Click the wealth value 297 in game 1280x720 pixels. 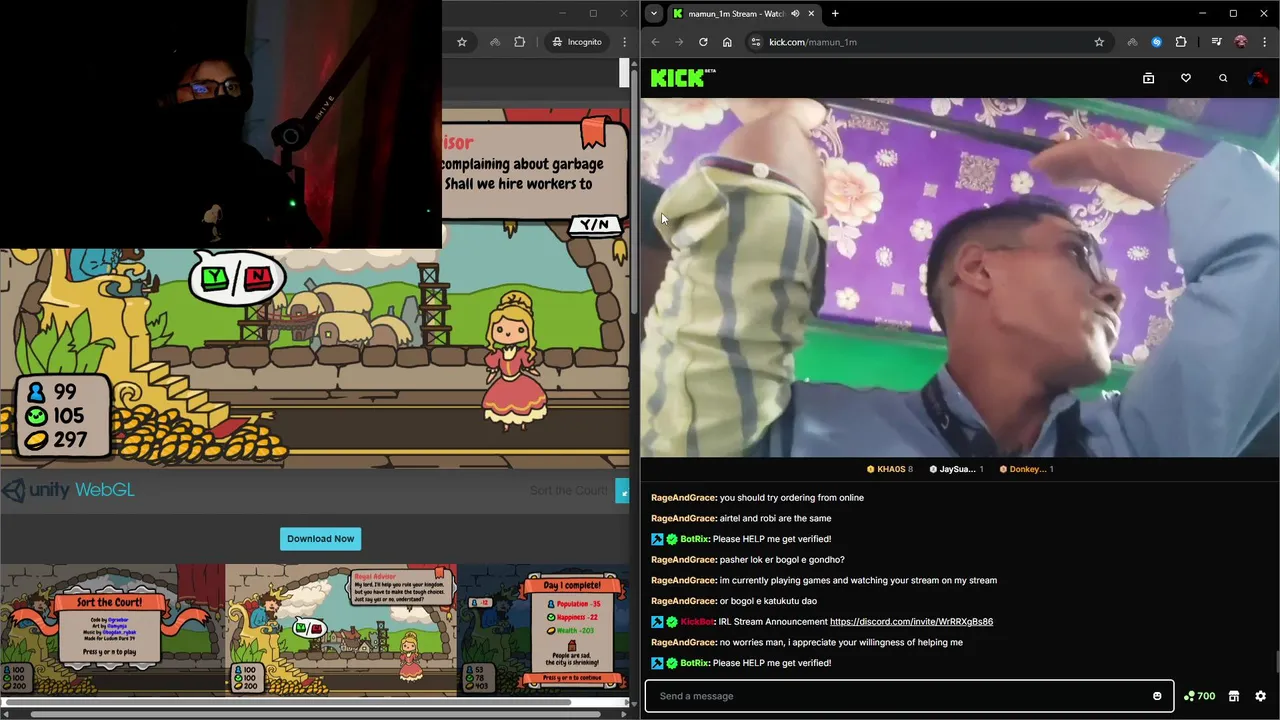click(71, 440)
